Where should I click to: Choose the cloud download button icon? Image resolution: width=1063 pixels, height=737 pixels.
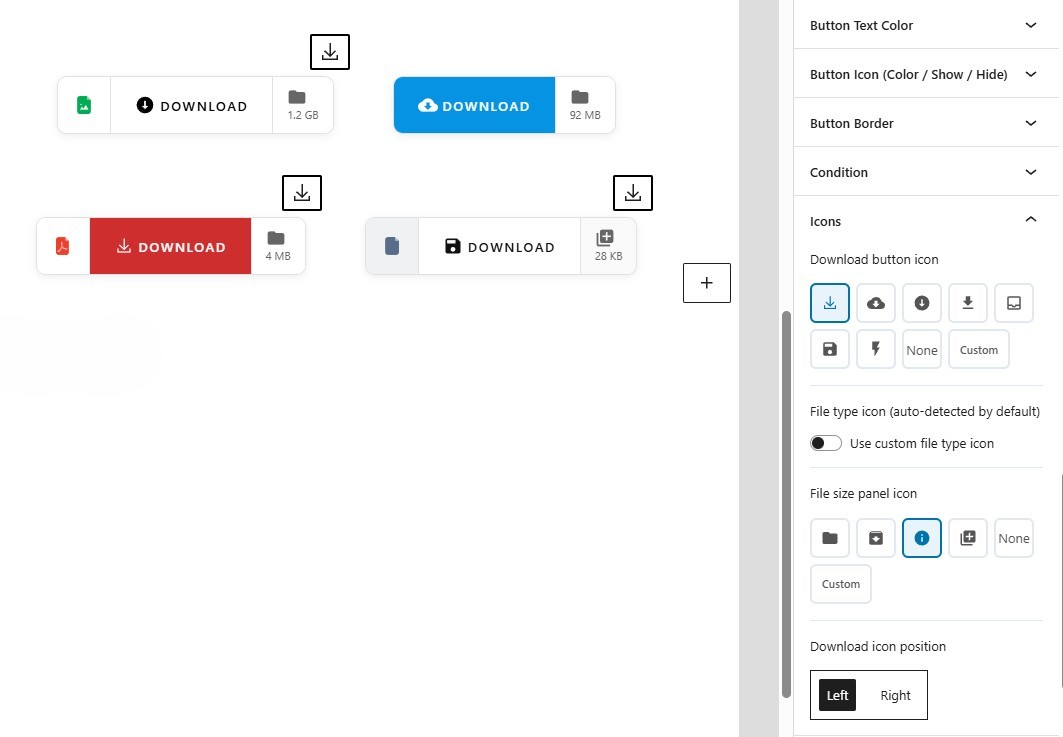tap(875, 303)
